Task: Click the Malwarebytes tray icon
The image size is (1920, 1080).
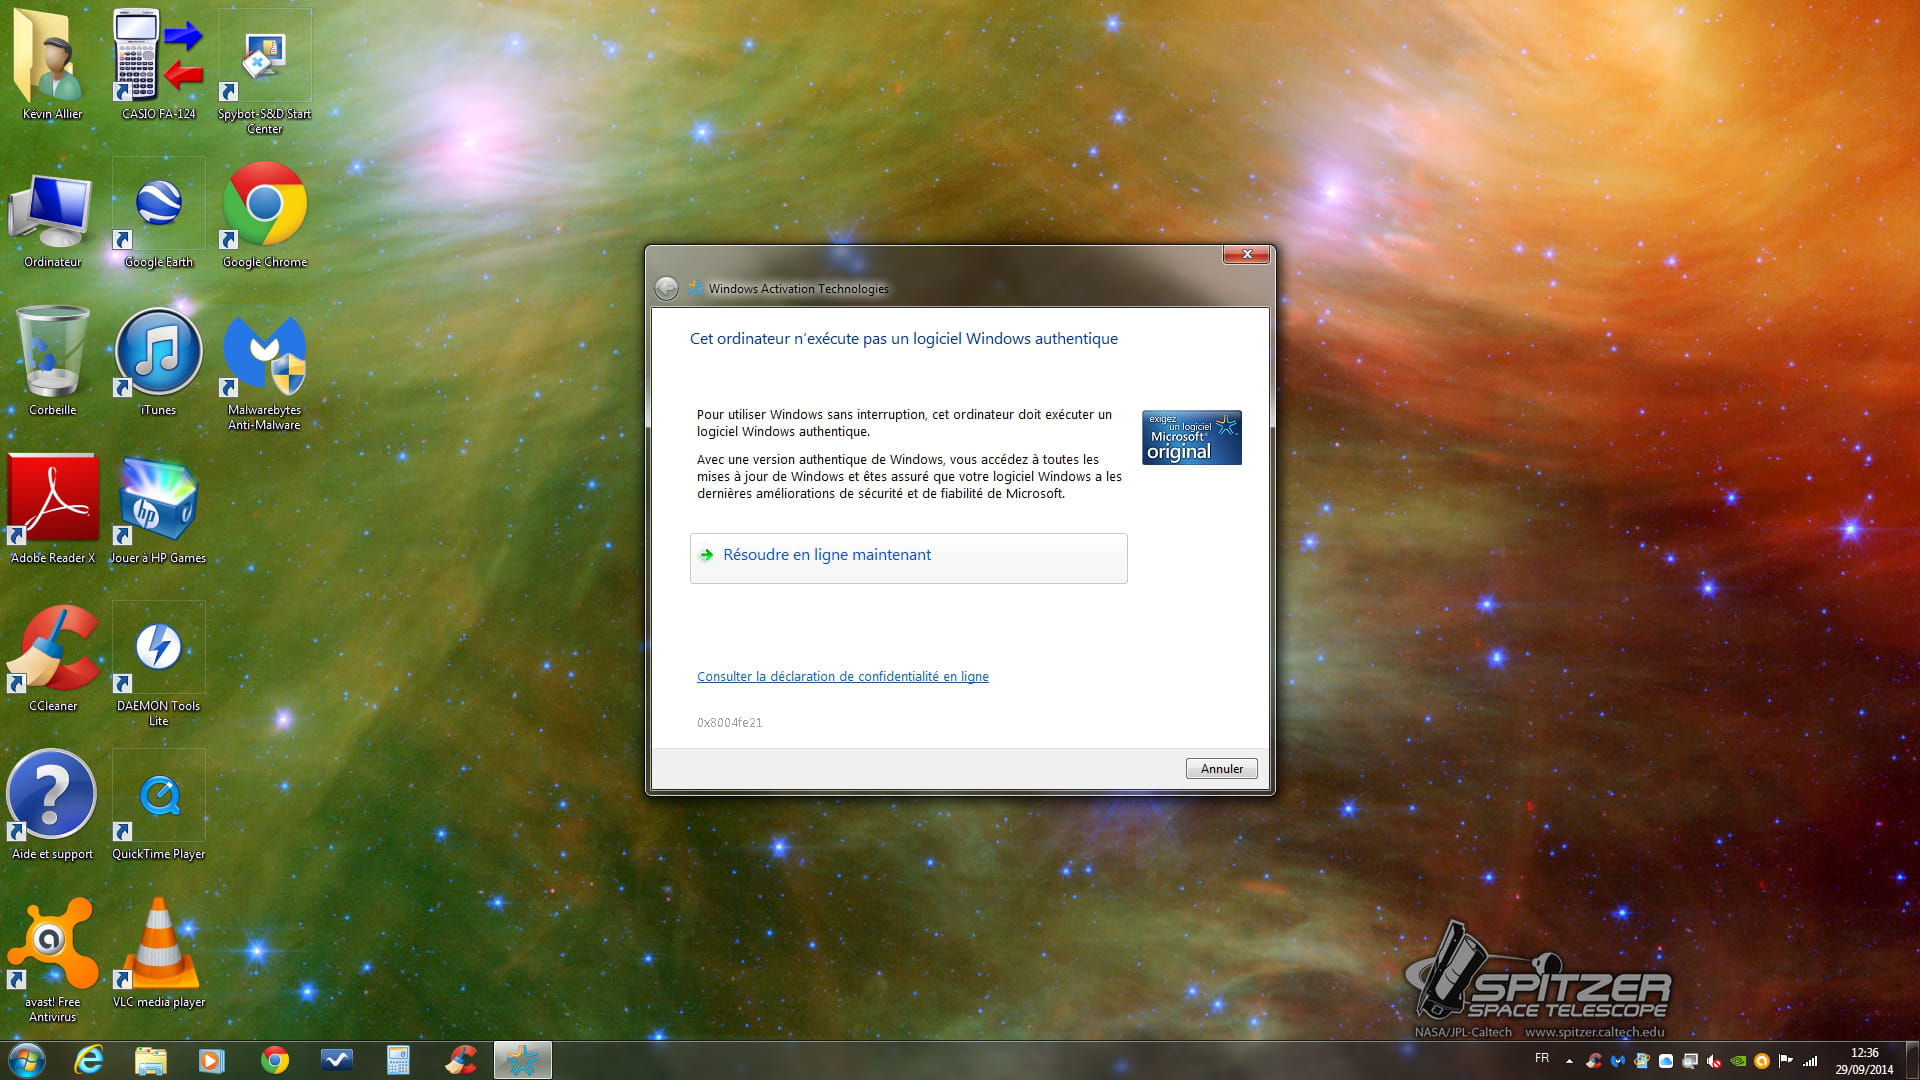Action: (x=1618, y=1061)
